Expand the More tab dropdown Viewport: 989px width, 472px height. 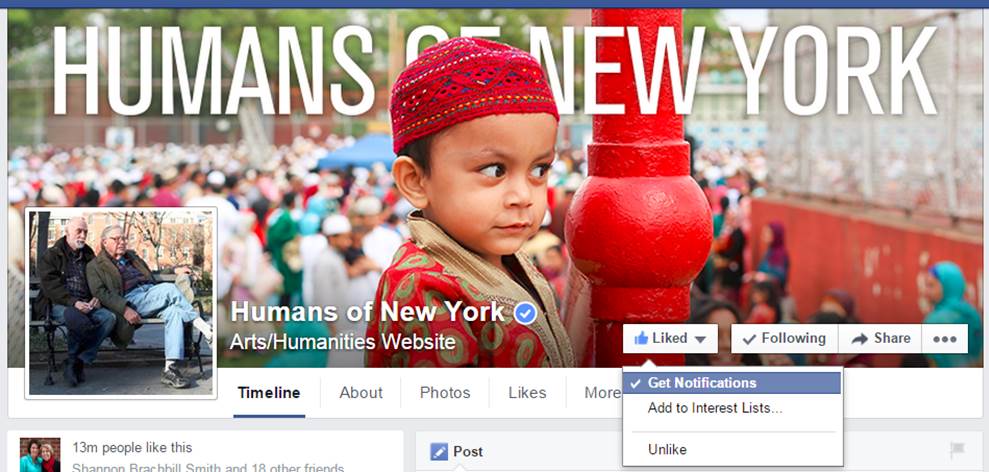tap(602, 392)
